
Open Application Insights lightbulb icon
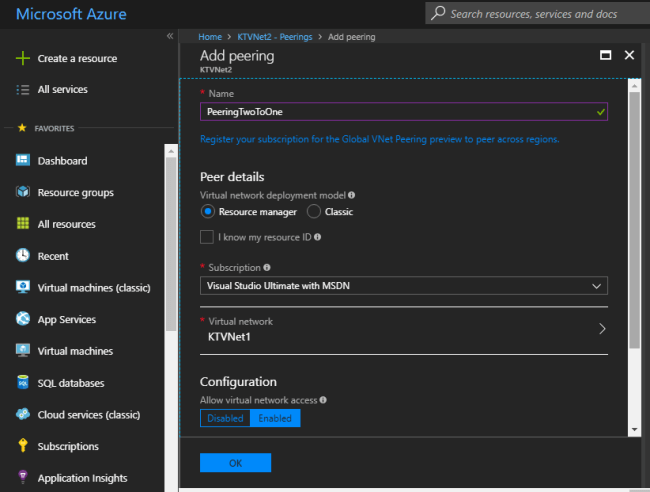click(x=22, y=478)
